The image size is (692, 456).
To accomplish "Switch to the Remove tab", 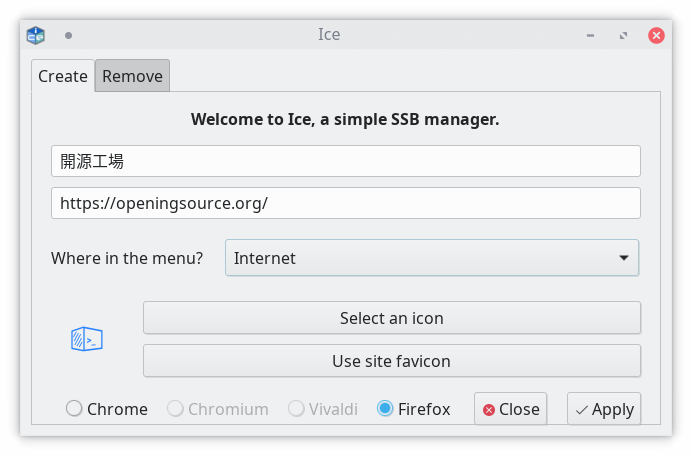I will click(x=132, y=76).
